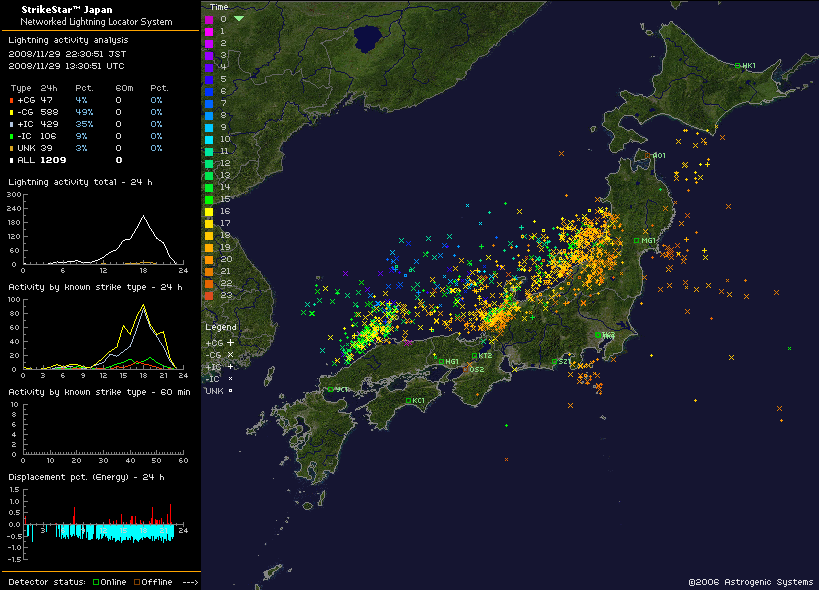Click the Online detector status indicator
This screenshot has height=590, width=819.
109,582
